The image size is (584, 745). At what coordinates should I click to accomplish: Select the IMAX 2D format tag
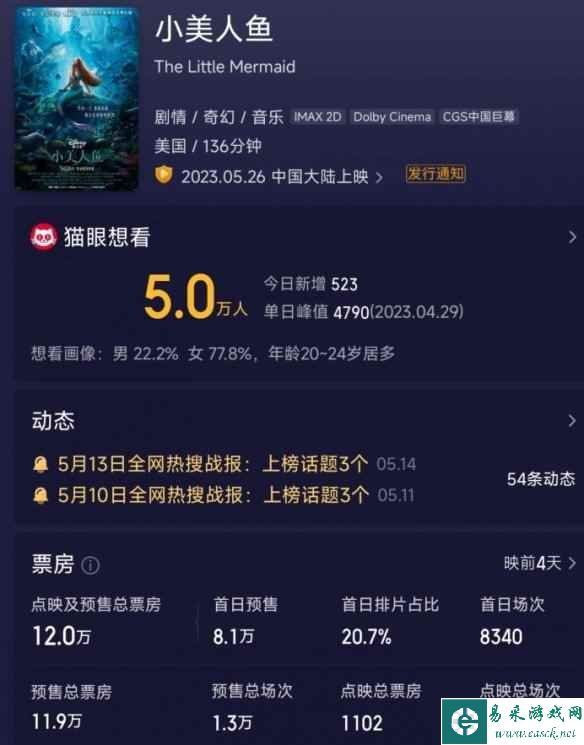tap(317, 117)
